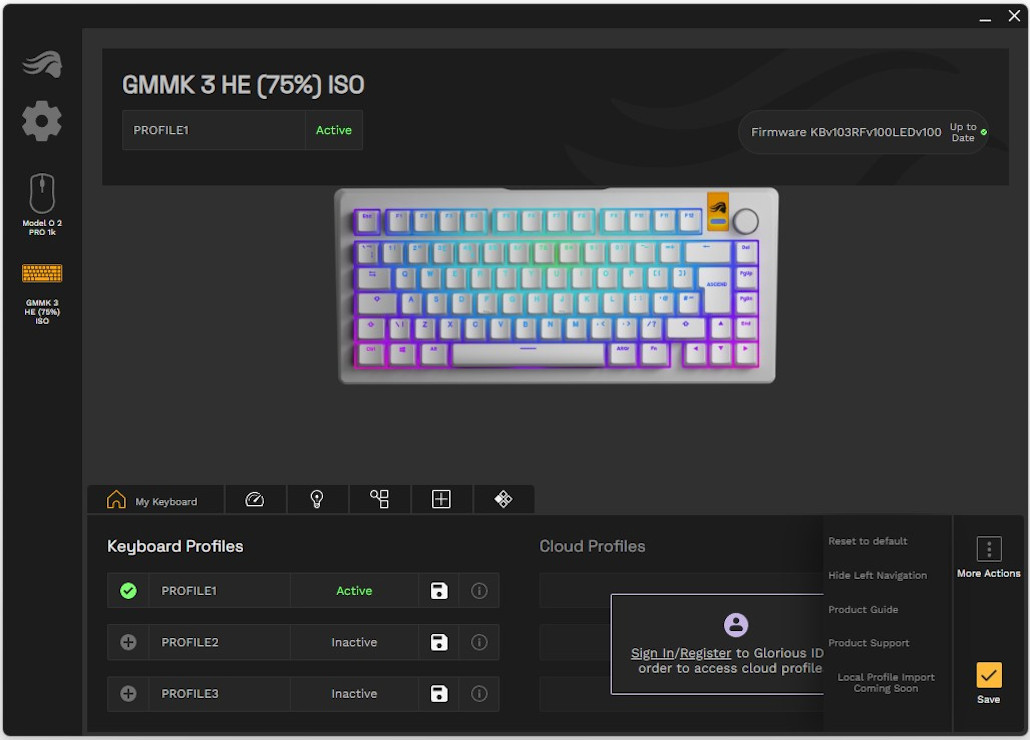
Task: Activate PROFILE2 using its plus circle
Action: tap(128, 642)
